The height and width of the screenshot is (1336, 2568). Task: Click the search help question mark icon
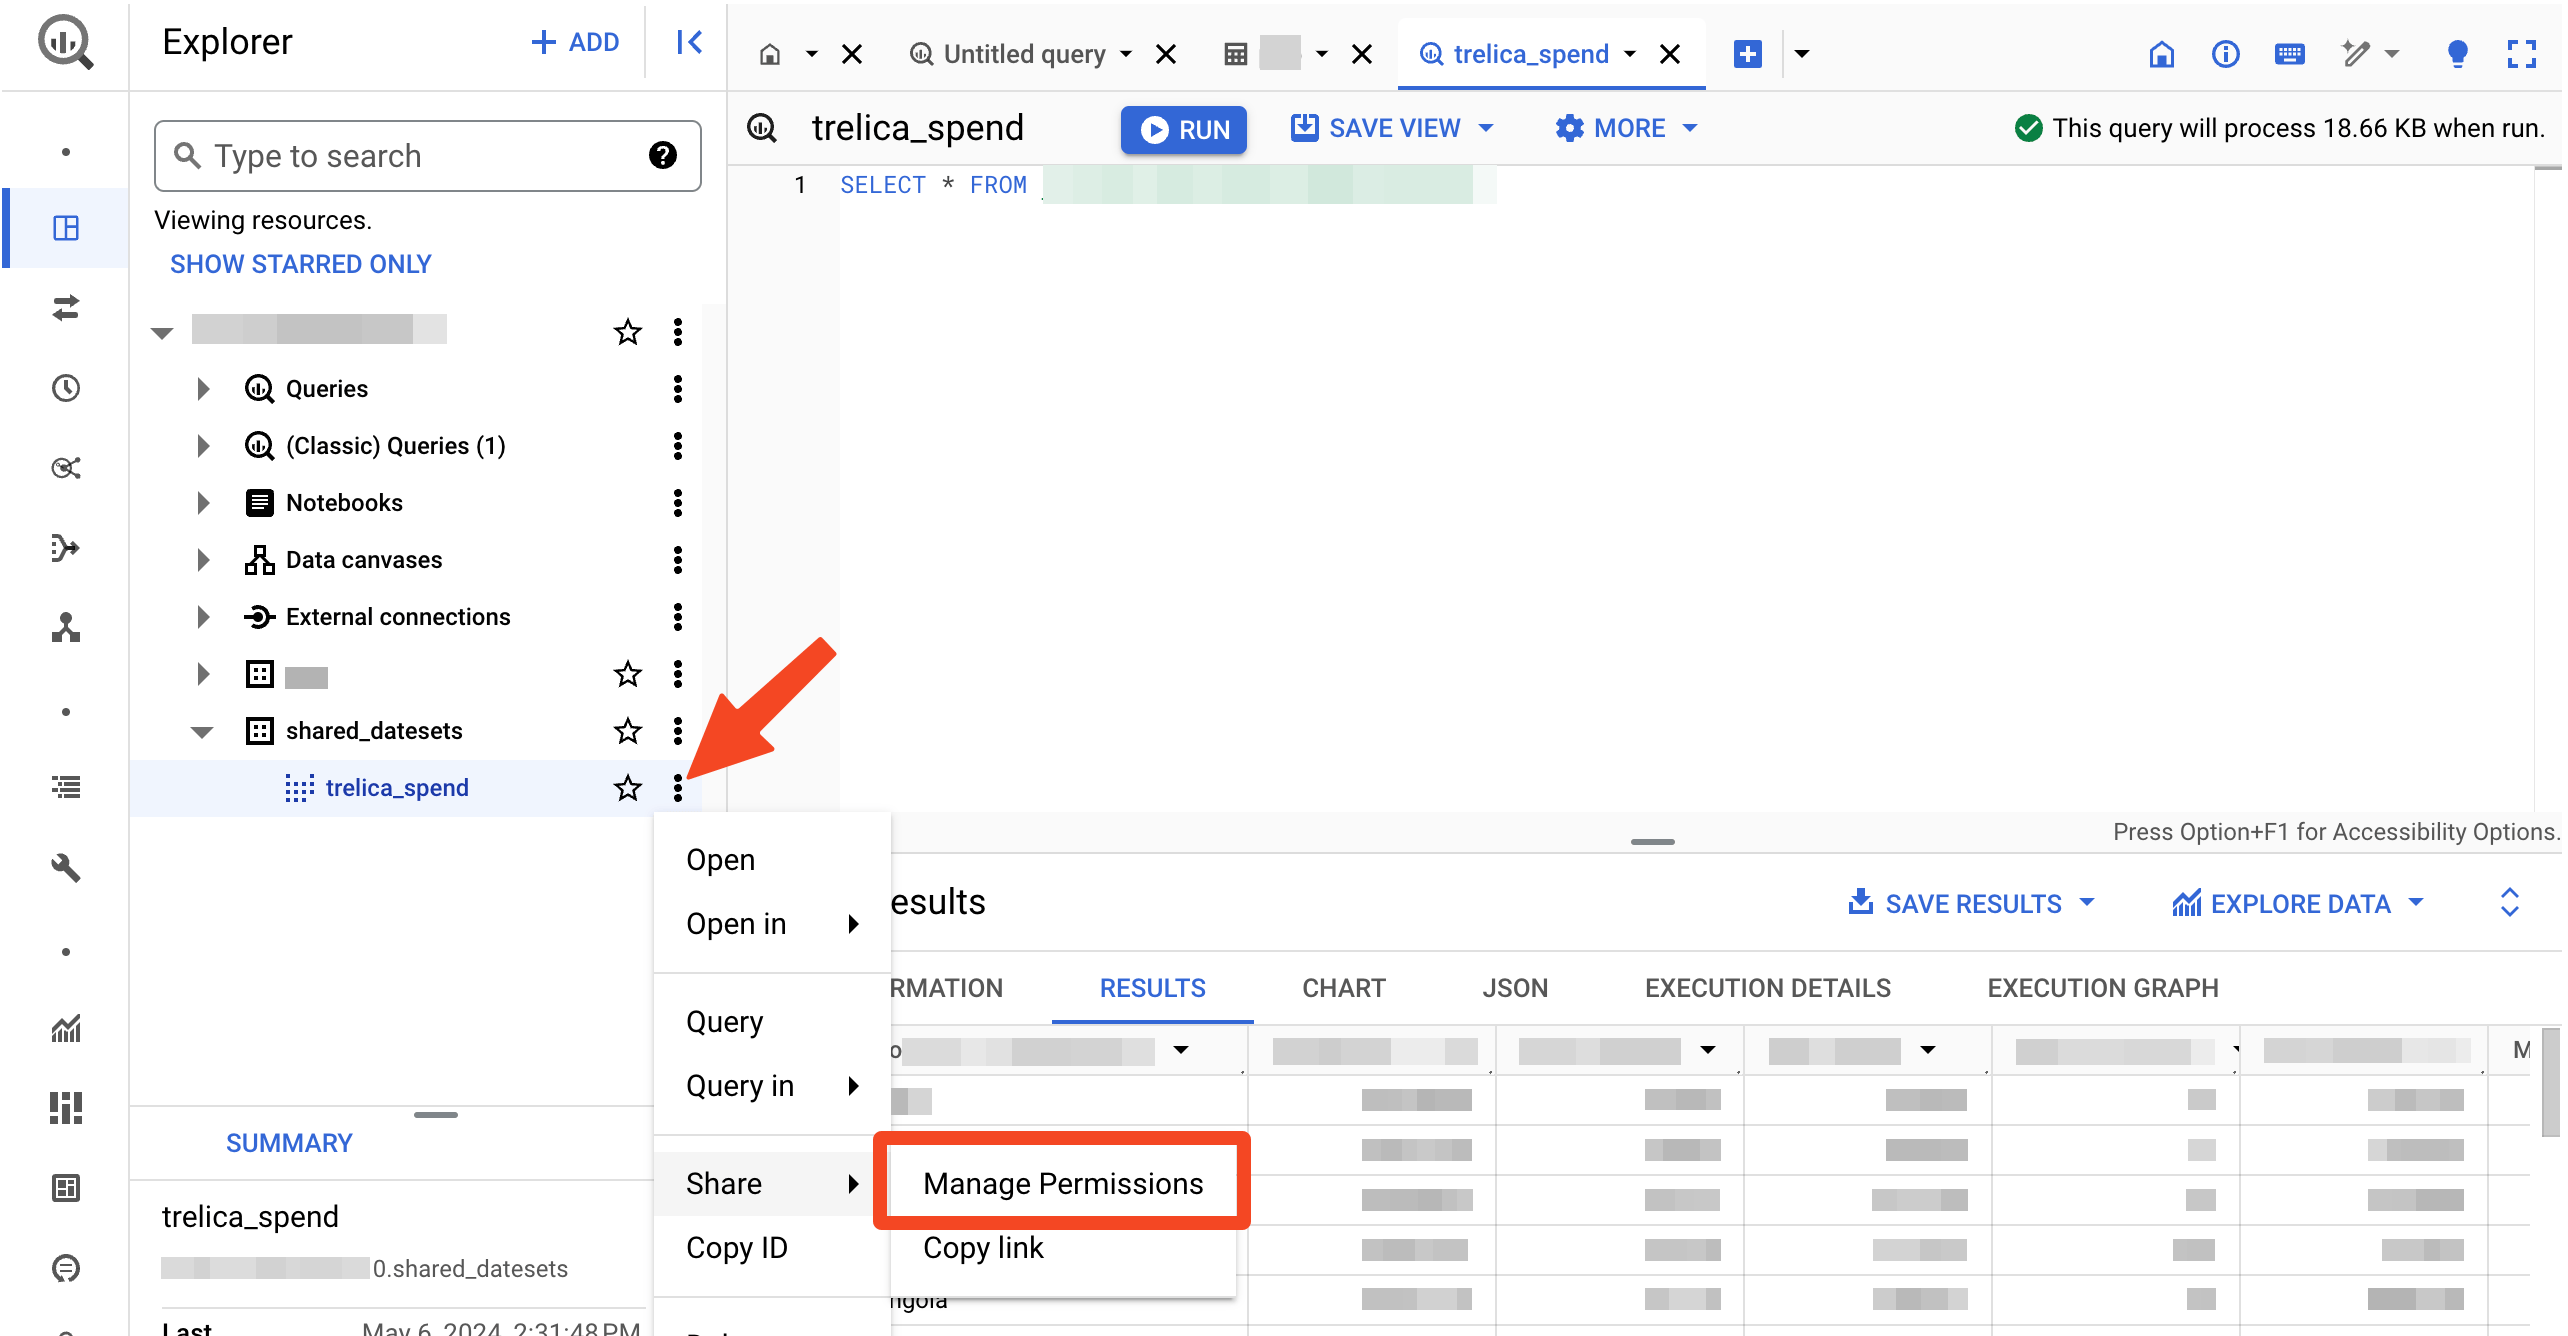point(663,155)
